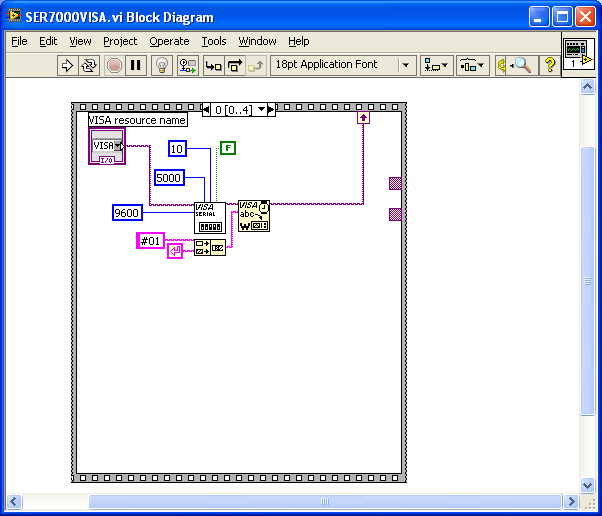Select the VISA Configure Serial Port node
The height and width of the screenshot is (516, 602).
(x=210, y=218)
